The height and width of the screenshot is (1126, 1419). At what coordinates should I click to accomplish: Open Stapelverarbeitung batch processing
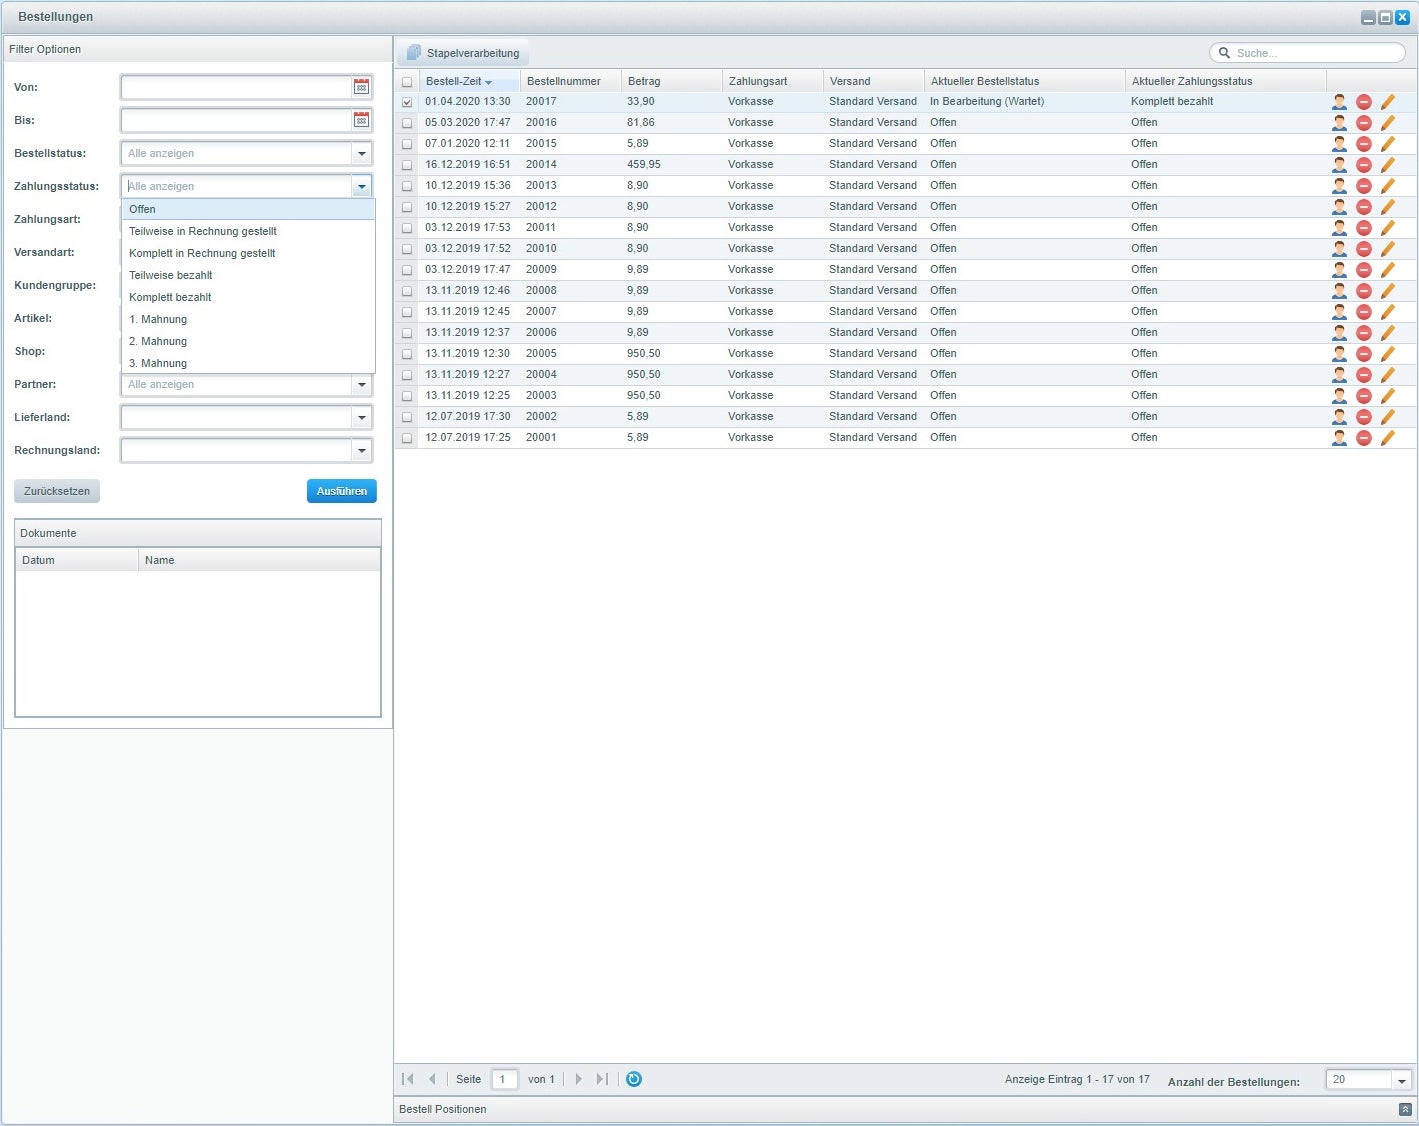pos(463,53)
